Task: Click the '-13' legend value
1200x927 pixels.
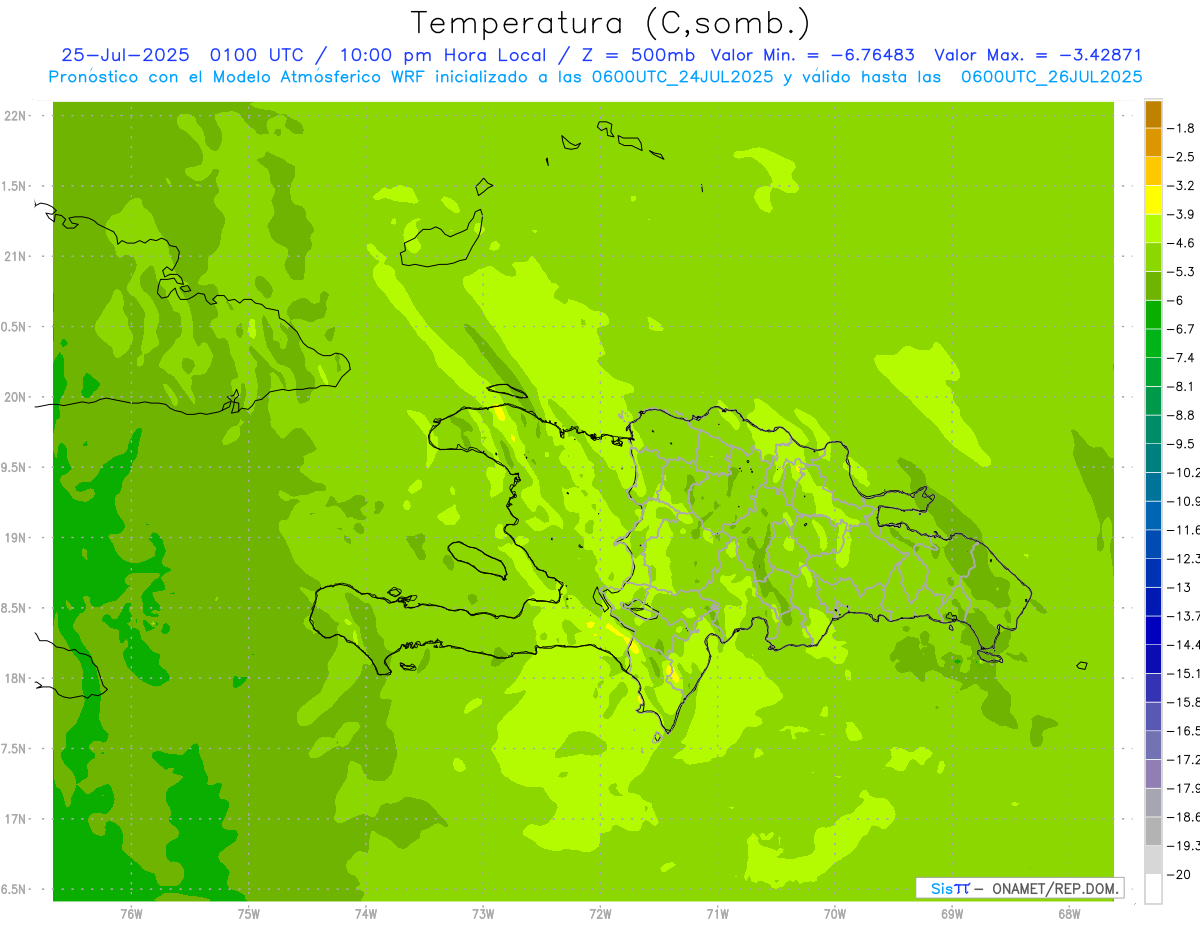Action: pos(1181,587)
